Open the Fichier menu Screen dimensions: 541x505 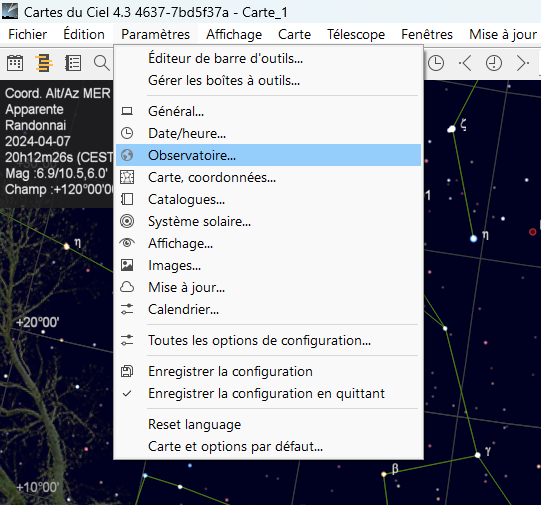coord(28,34)
